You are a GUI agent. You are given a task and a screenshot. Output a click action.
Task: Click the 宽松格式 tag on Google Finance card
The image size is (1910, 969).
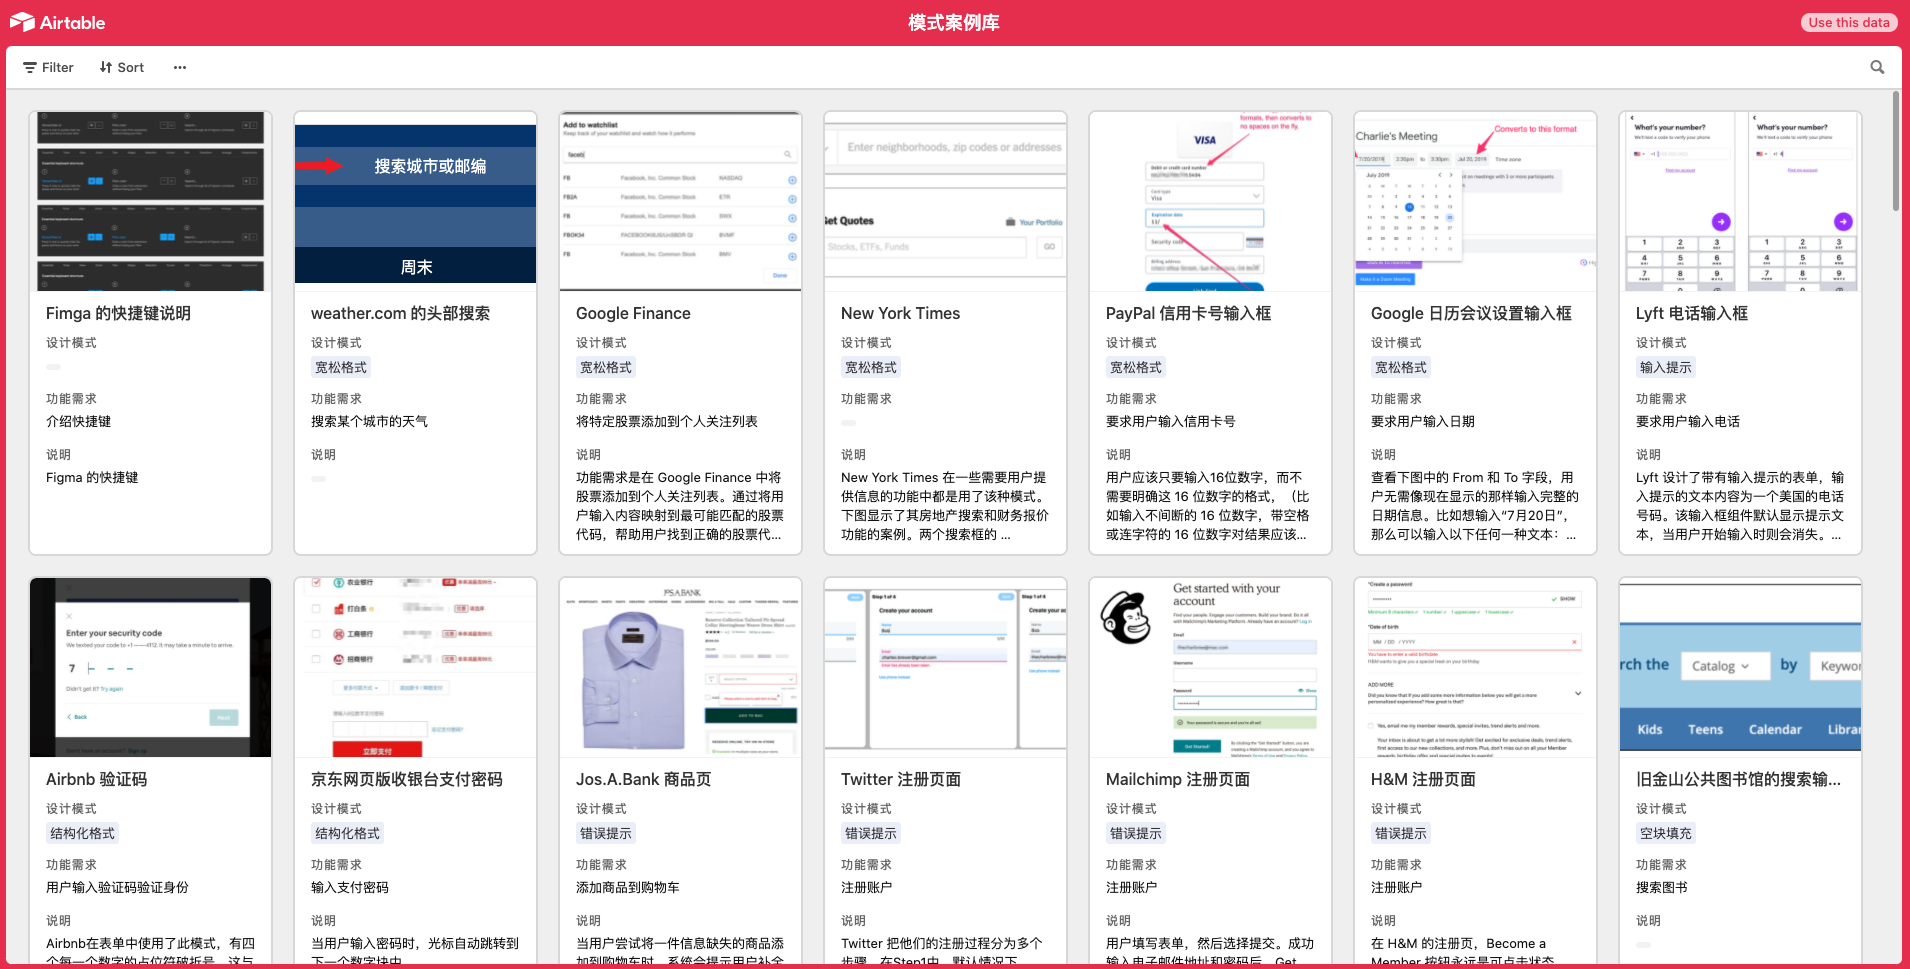click(x=606, y=367)
